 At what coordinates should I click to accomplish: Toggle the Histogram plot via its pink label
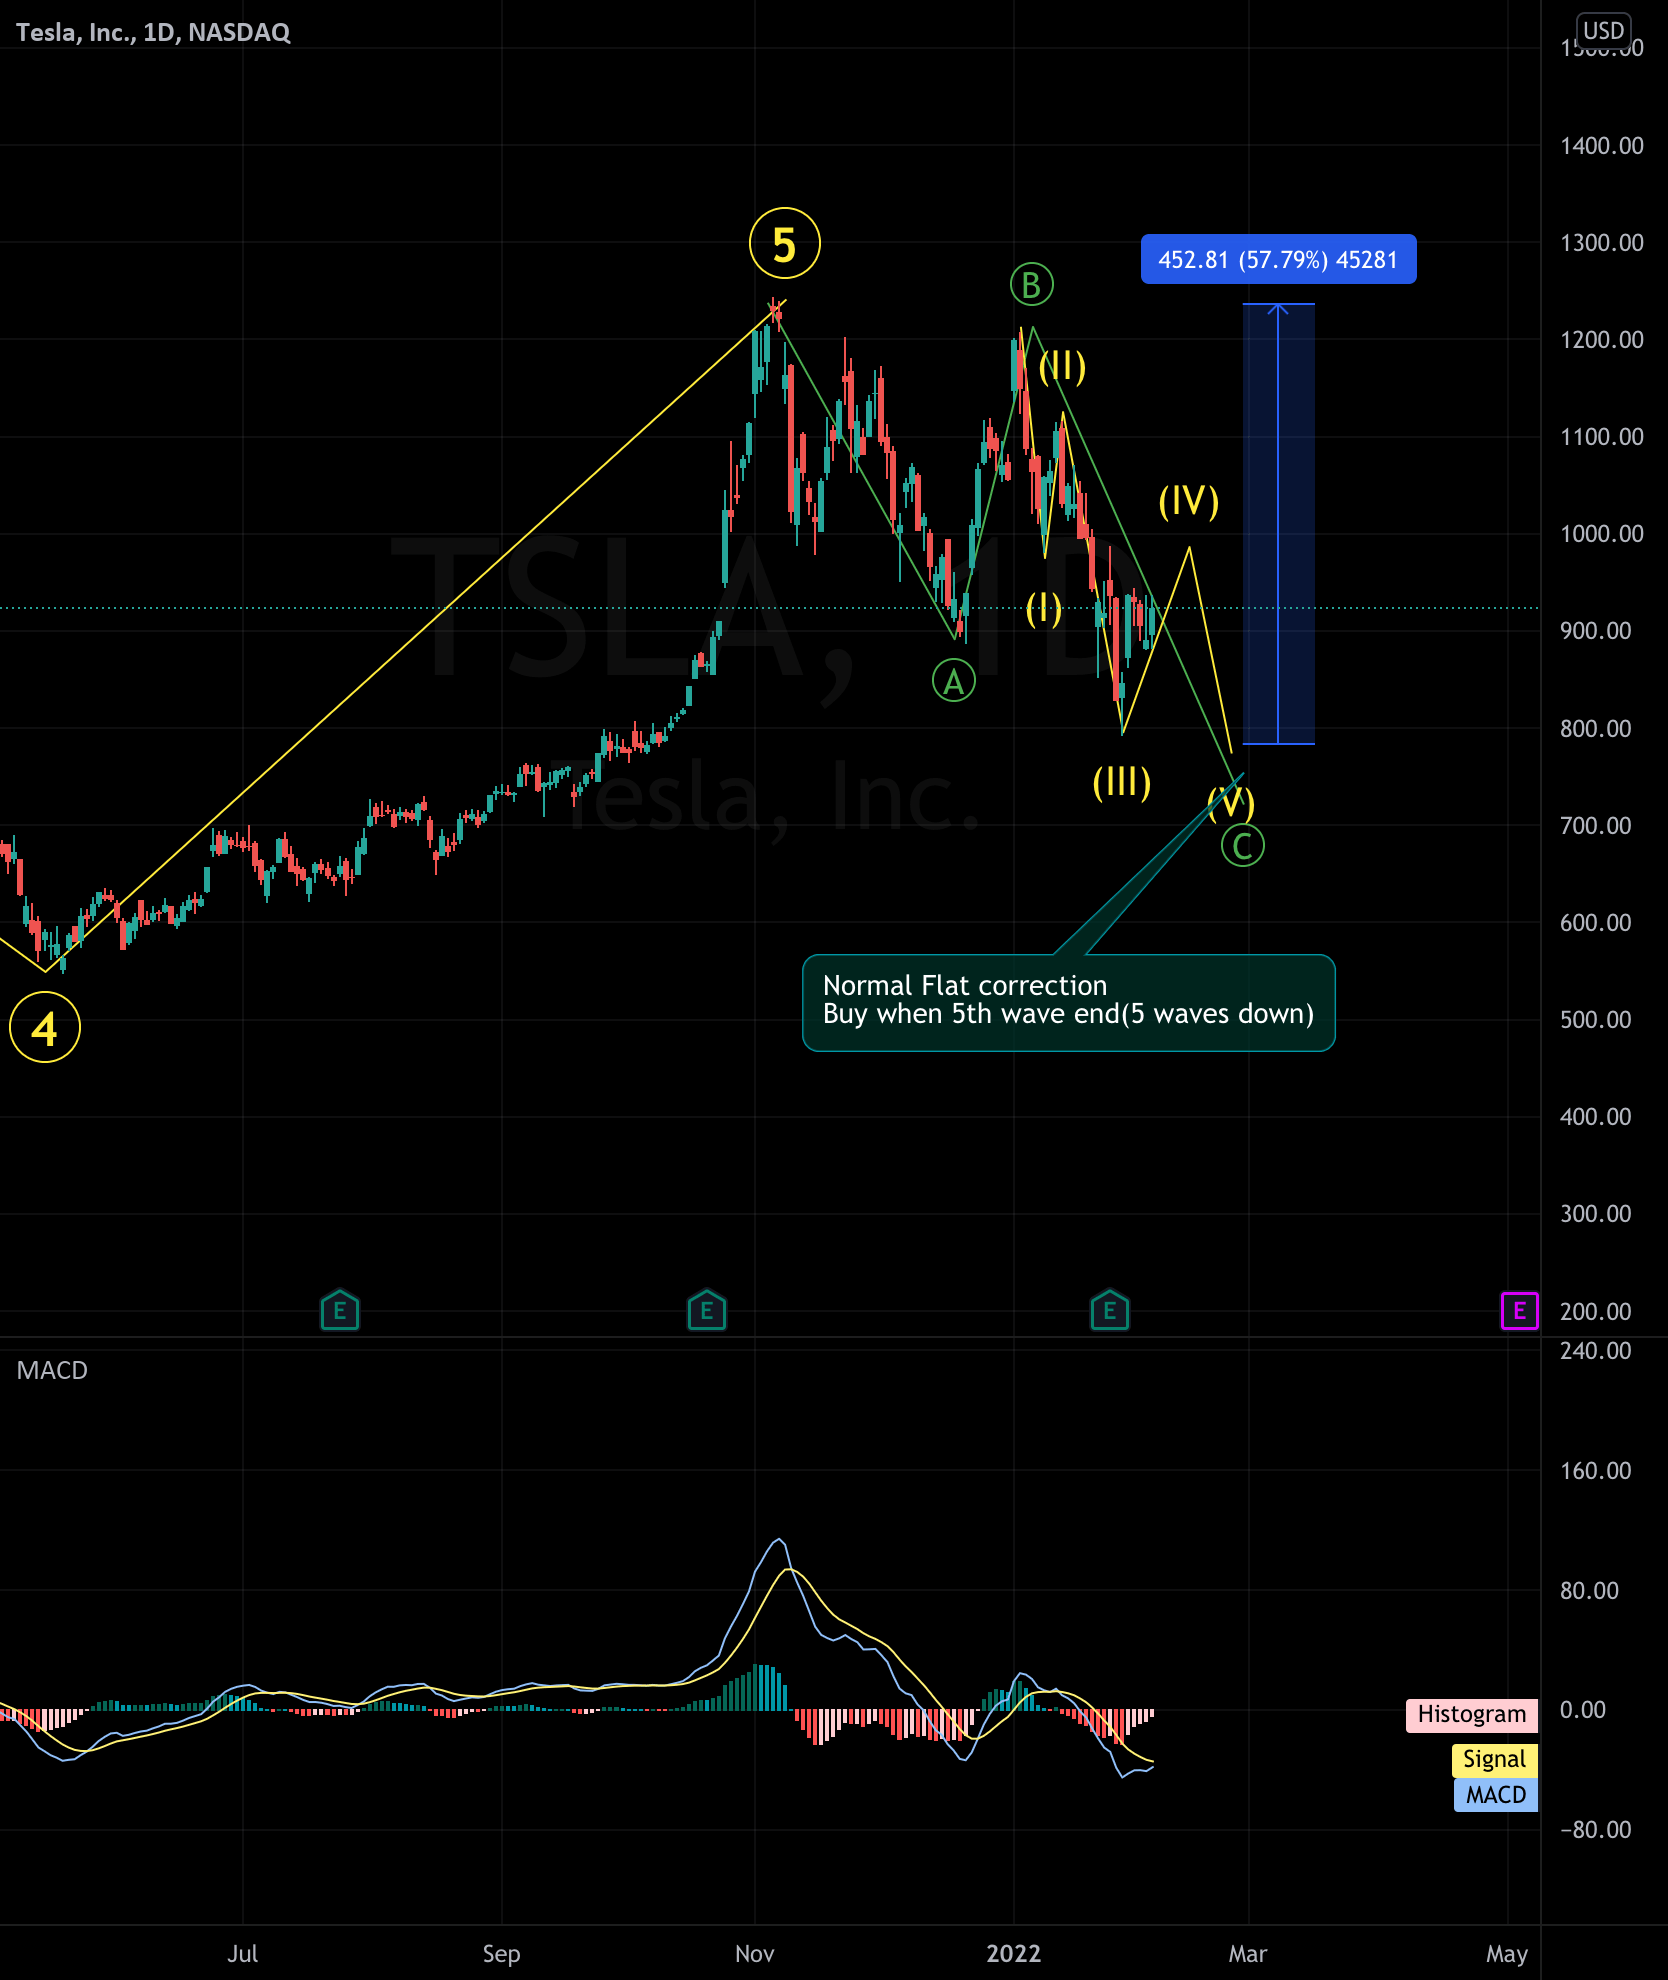click(x=1471, y=1715)
